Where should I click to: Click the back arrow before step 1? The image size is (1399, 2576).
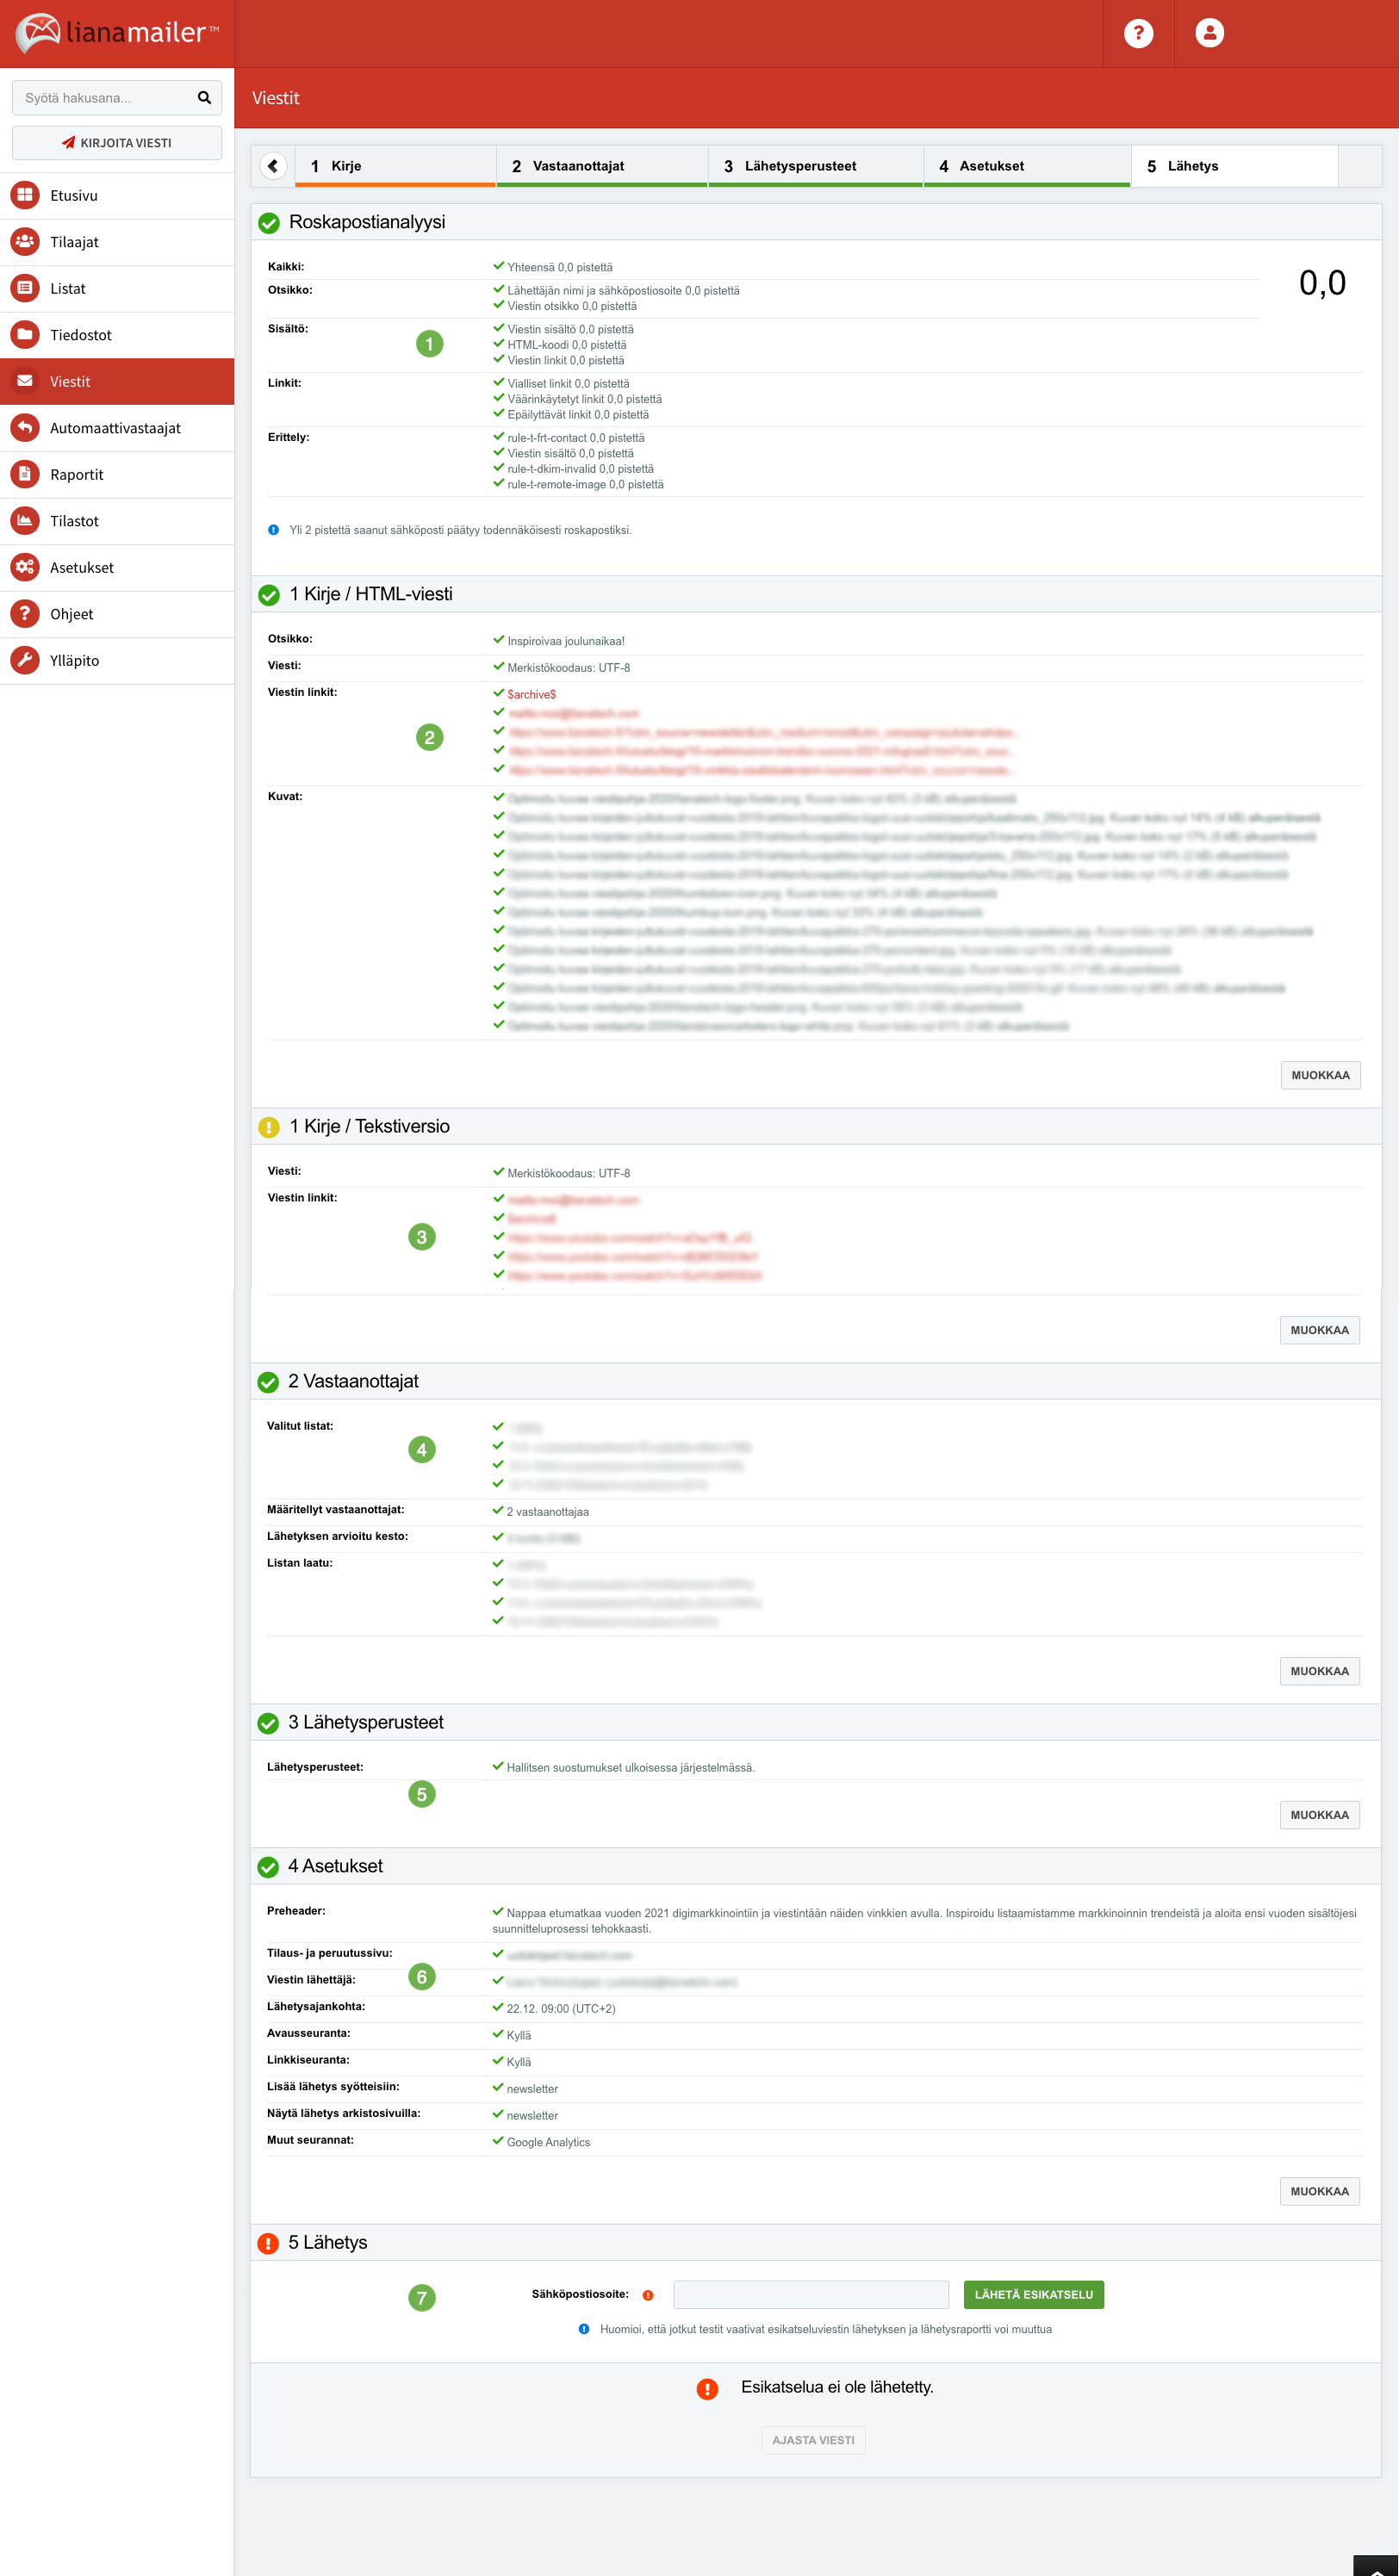pyautogui.click(x=273, y=166)
